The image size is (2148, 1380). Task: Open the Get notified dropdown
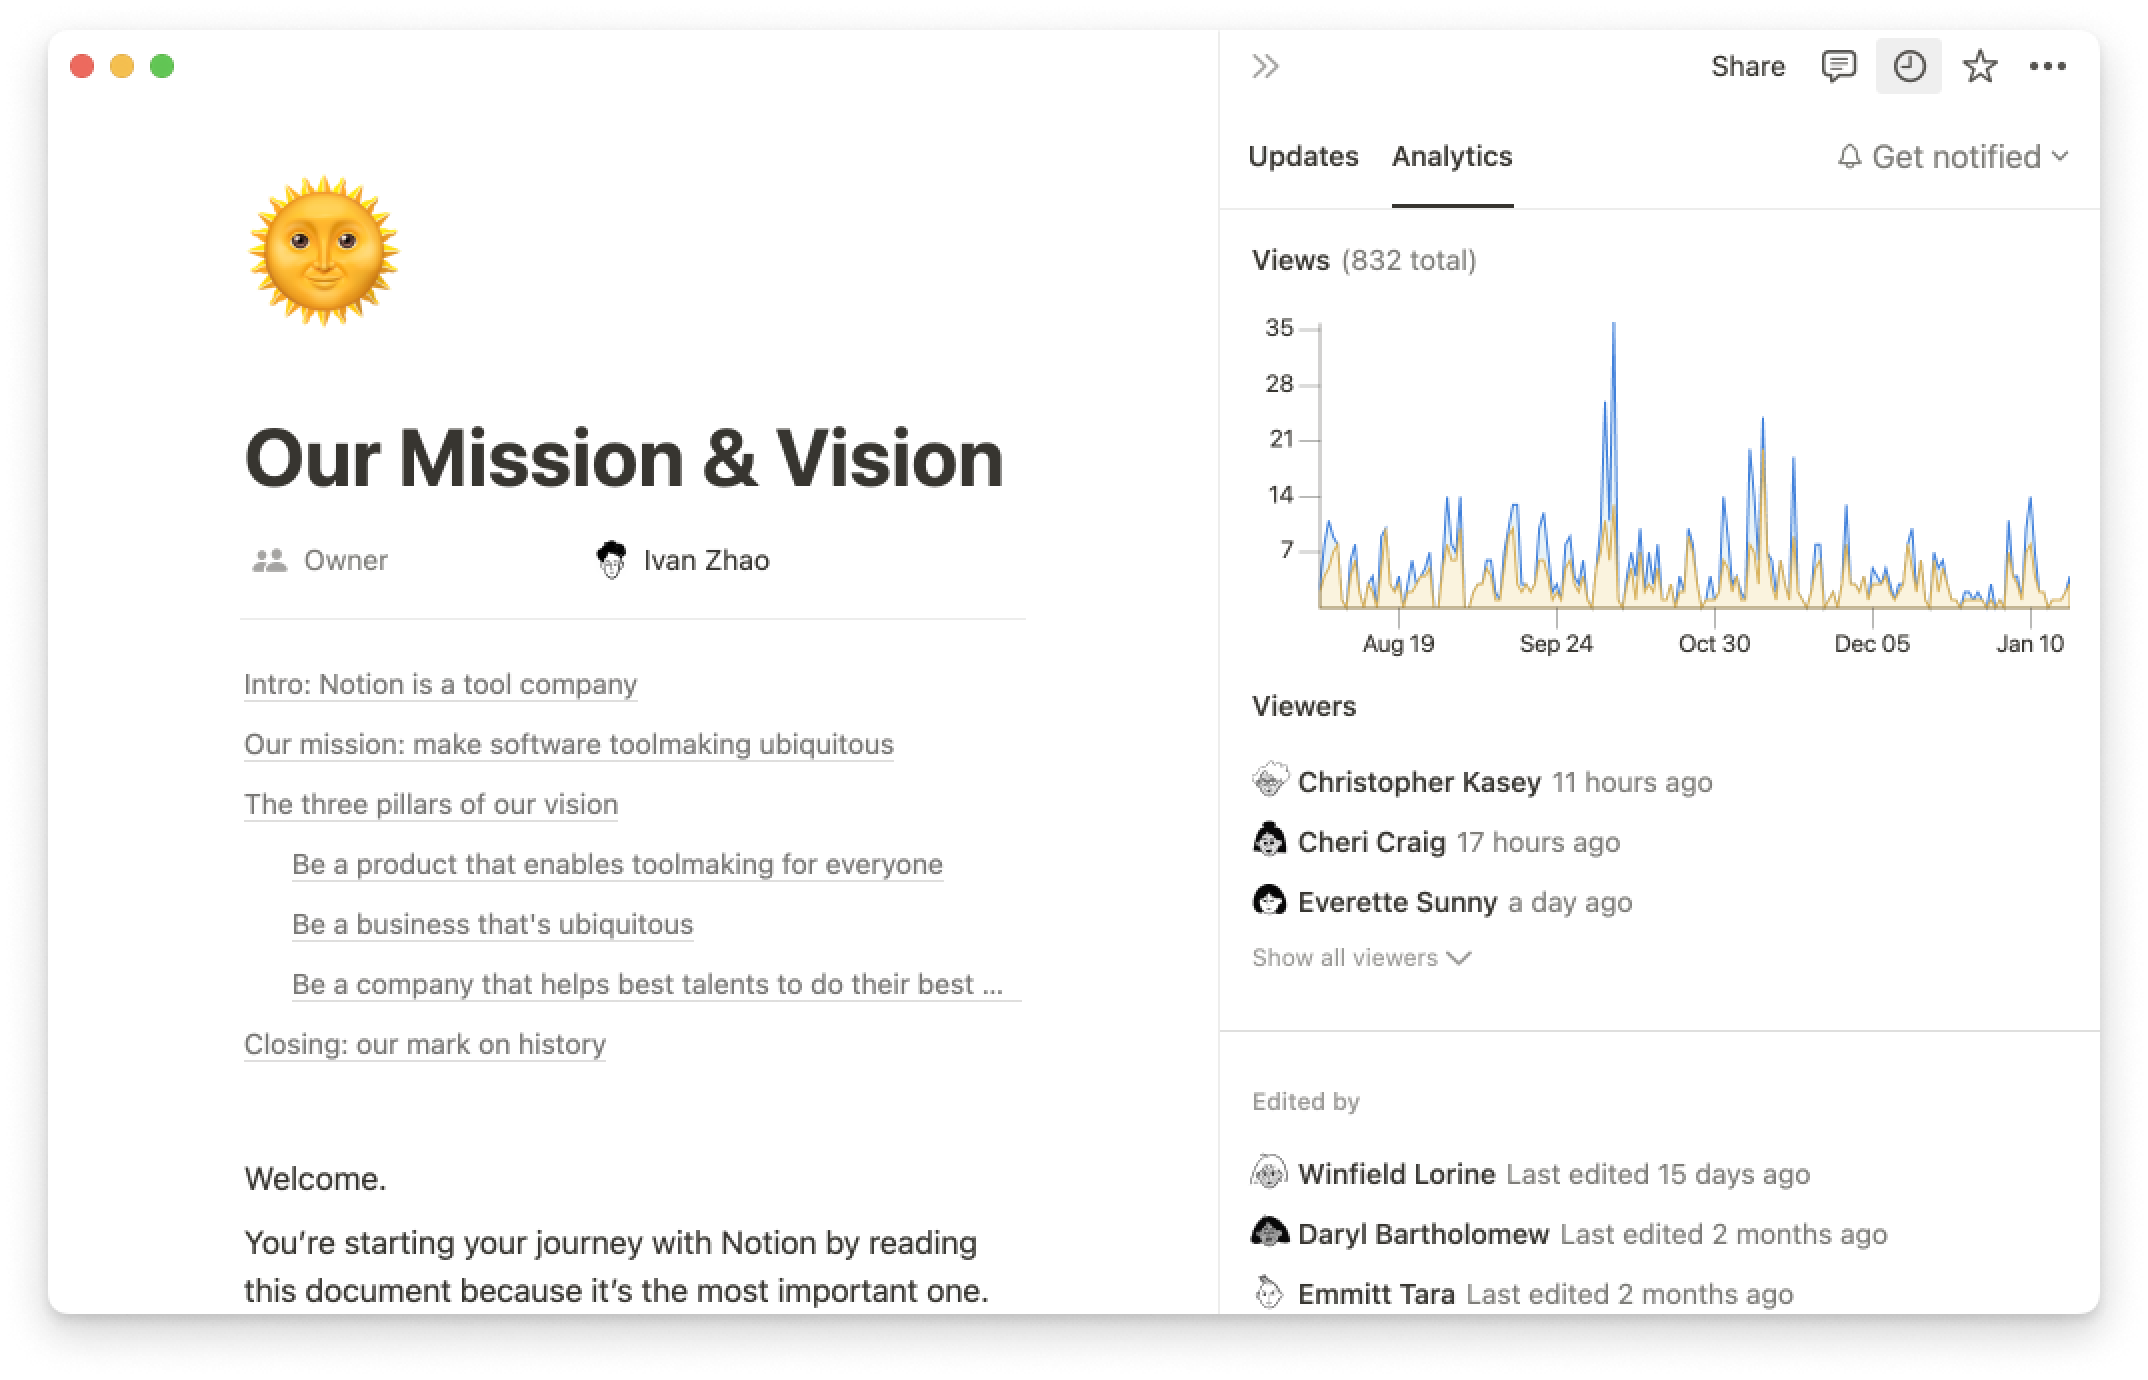tap(1953, 157)
